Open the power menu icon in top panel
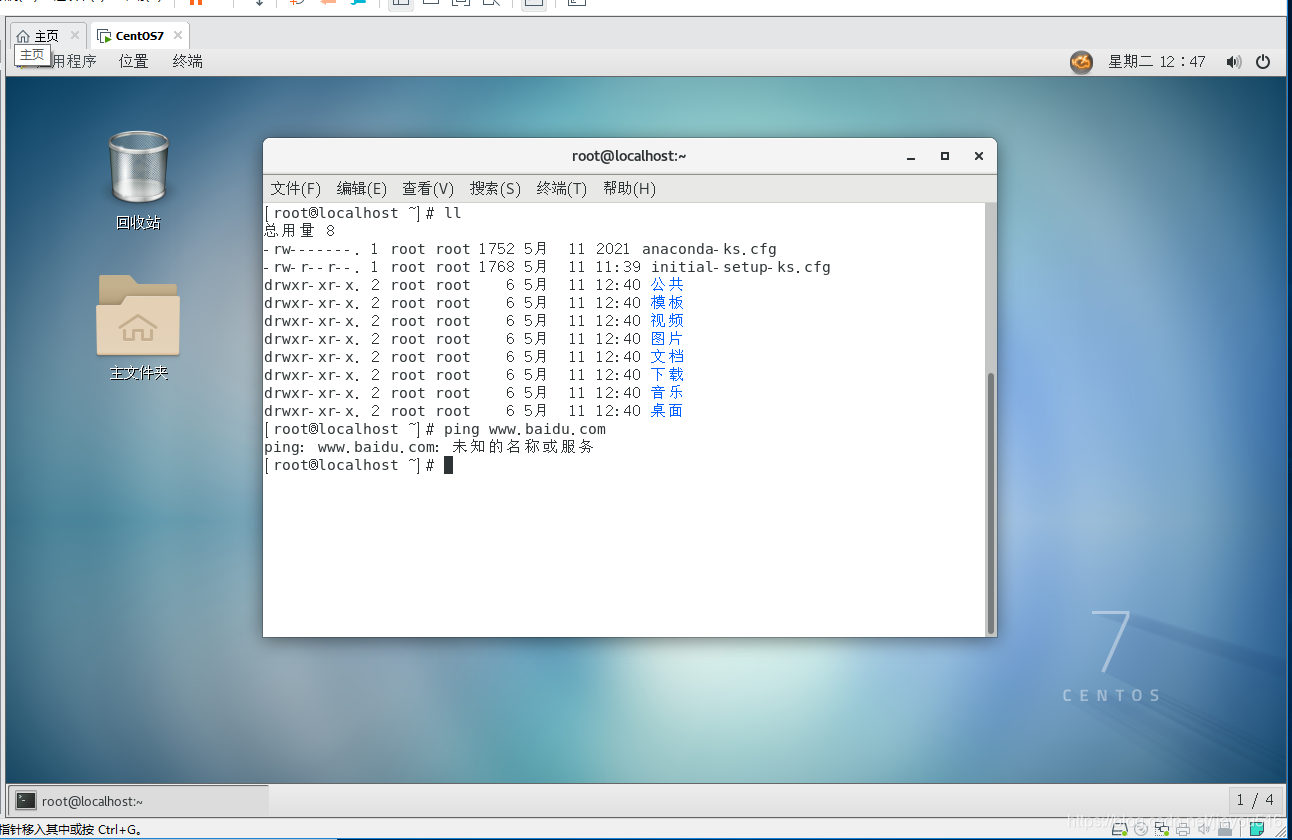This screenshot has height=840, width=1292. [x=1263, y=62]
